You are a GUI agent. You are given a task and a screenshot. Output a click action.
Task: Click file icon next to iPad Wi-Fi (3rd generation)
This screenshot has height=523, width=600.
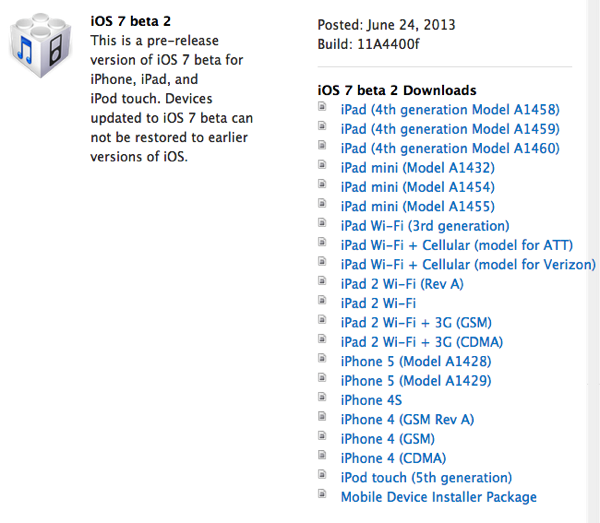(322, 223)
